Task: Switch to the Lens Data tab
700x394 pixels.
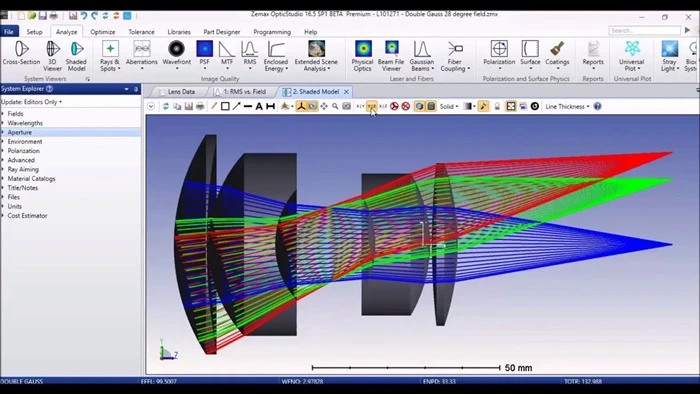Action: click(181, 91)
